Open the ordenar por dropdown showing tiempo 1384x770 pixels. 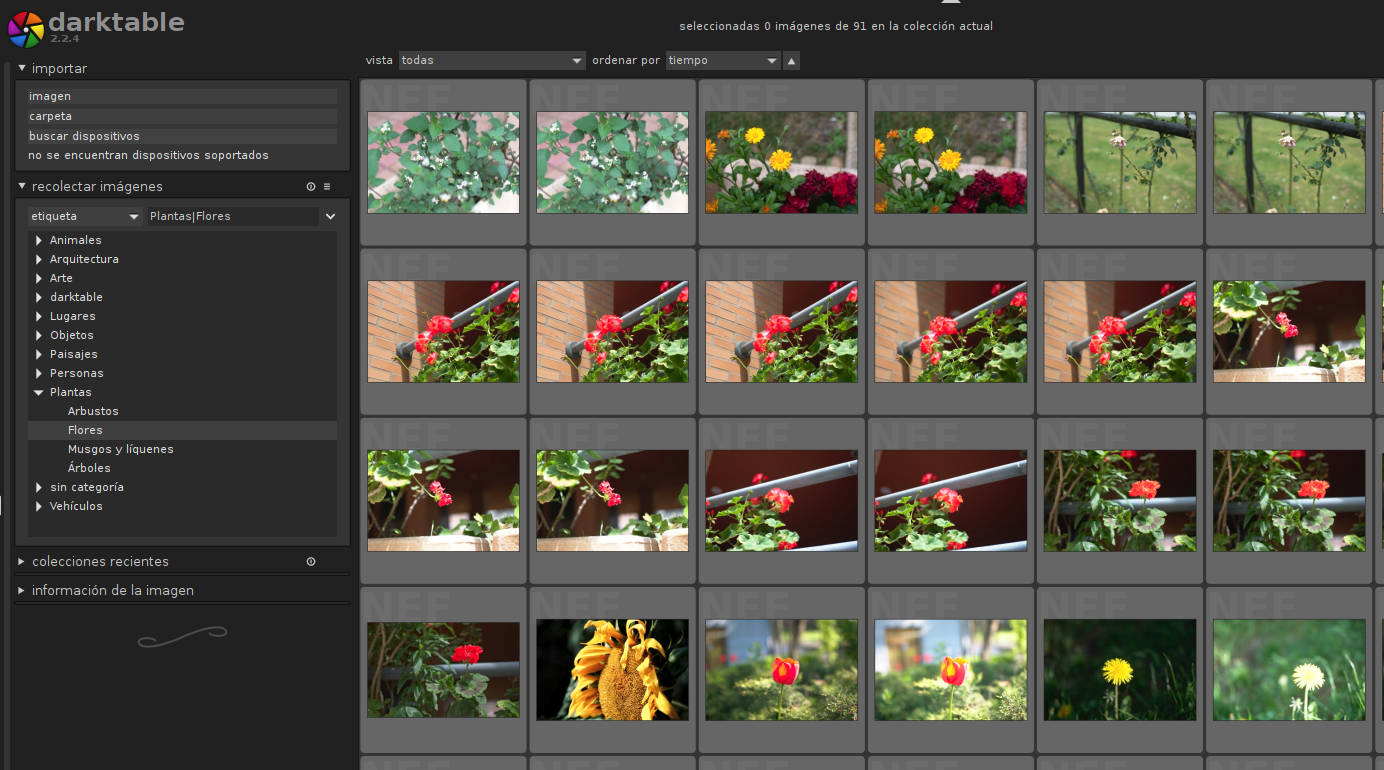[x=723, y=61]
